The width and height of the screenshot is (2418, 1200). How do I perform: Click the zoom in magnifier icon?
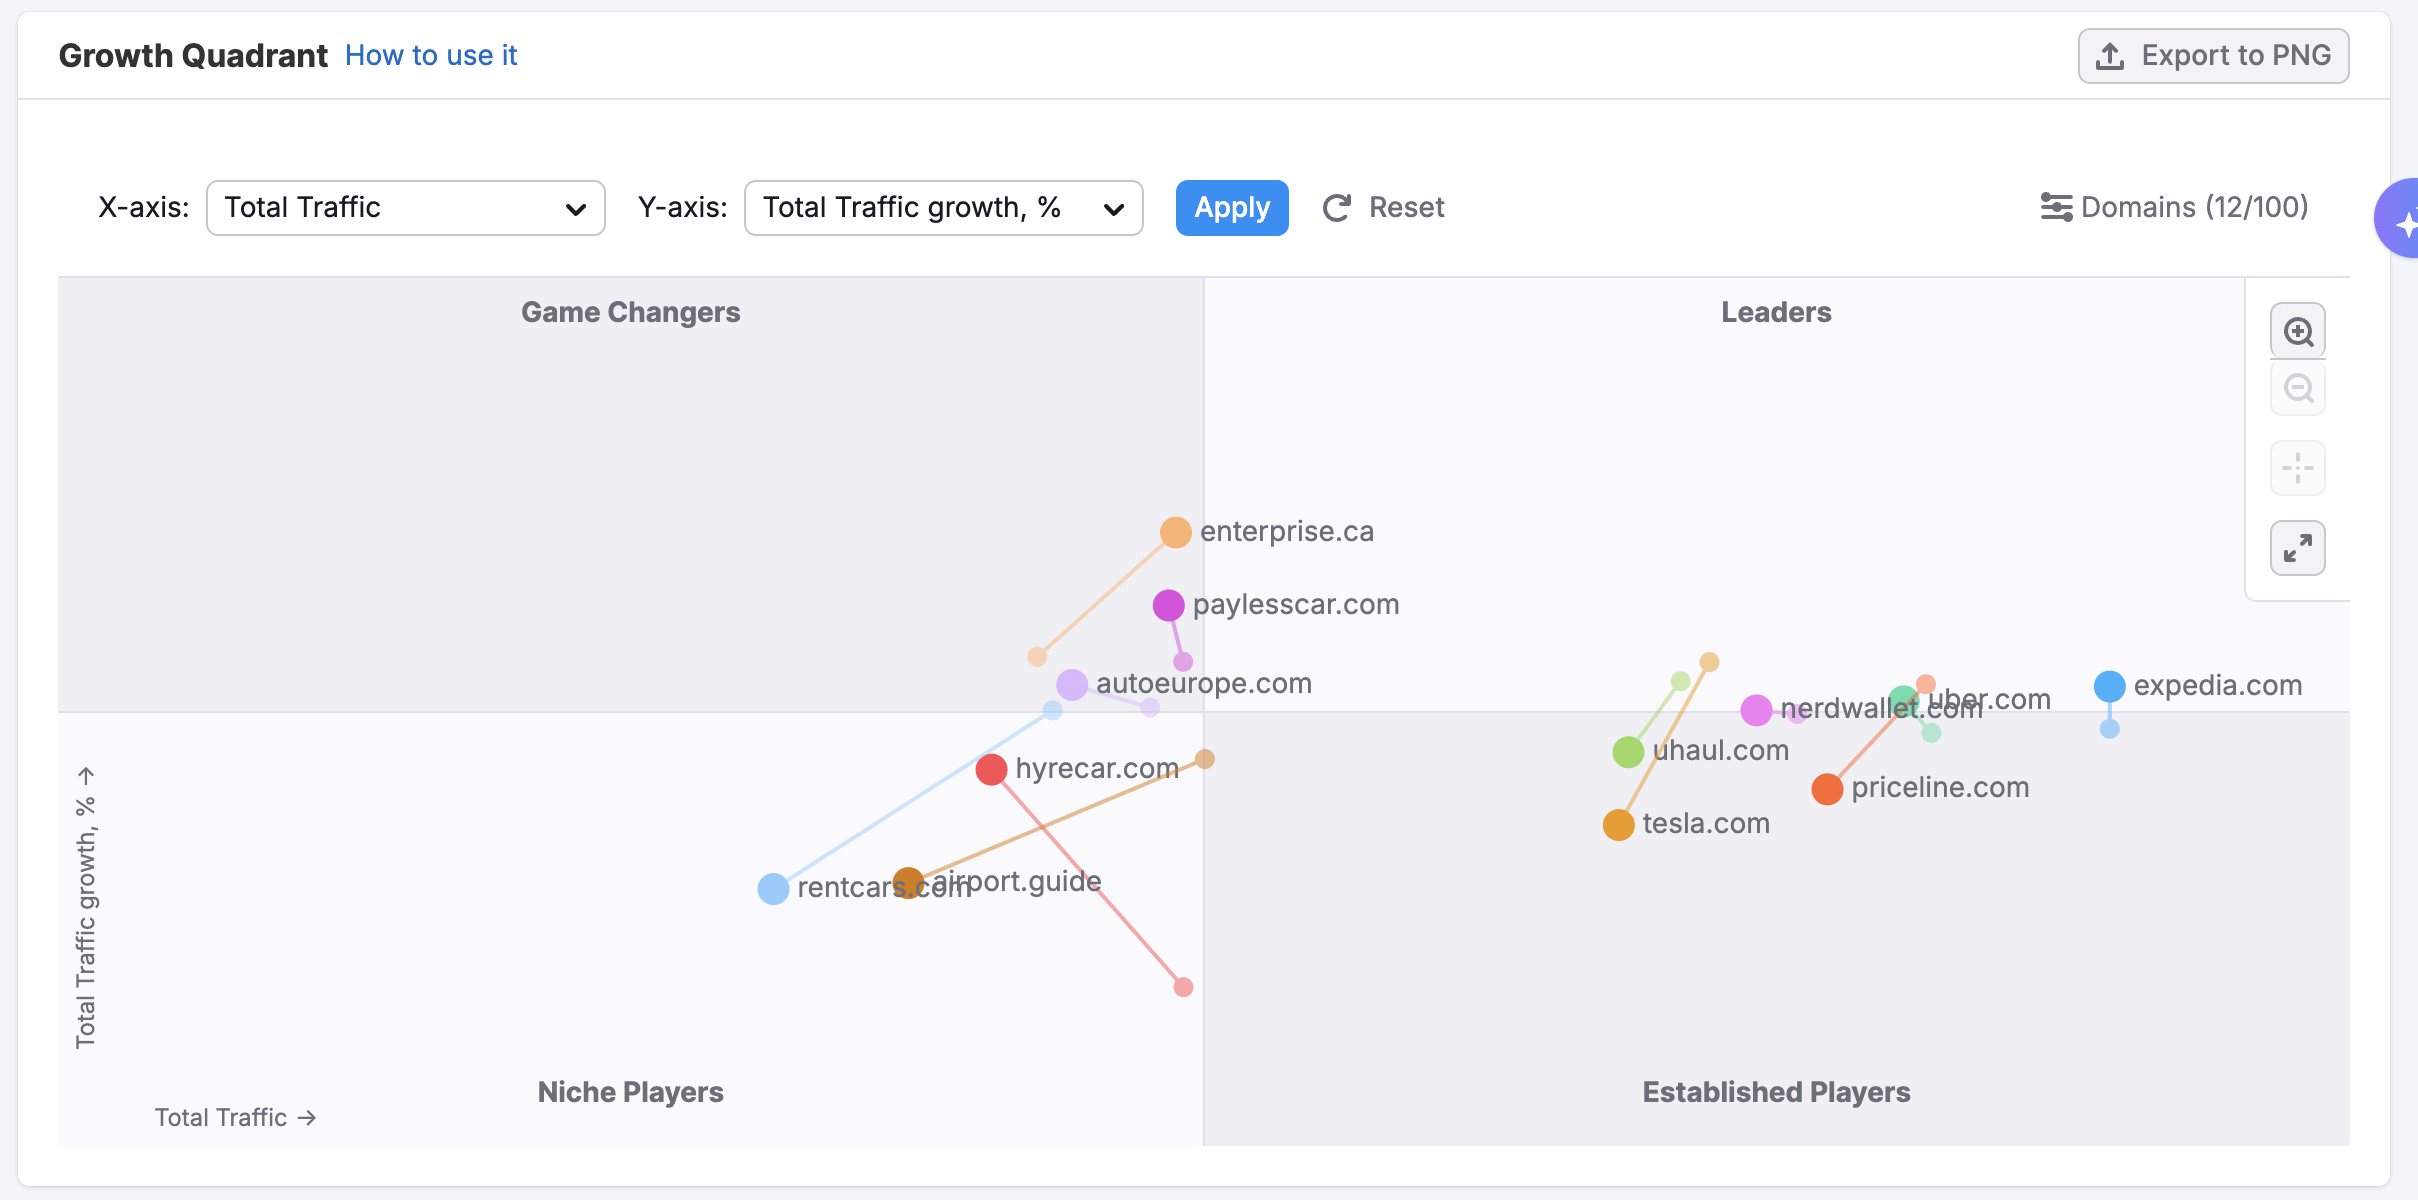click(x=2298, y=332)
